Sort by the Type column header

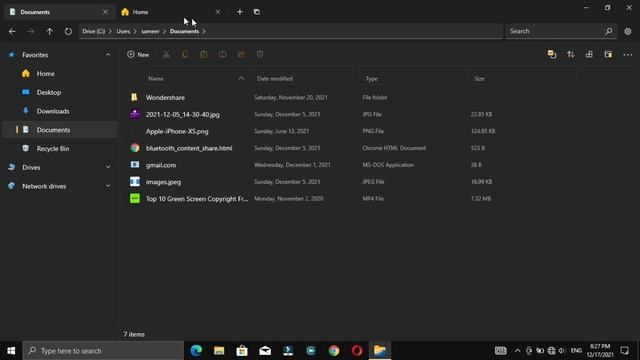pyautogui.click(x=371, y=78)
